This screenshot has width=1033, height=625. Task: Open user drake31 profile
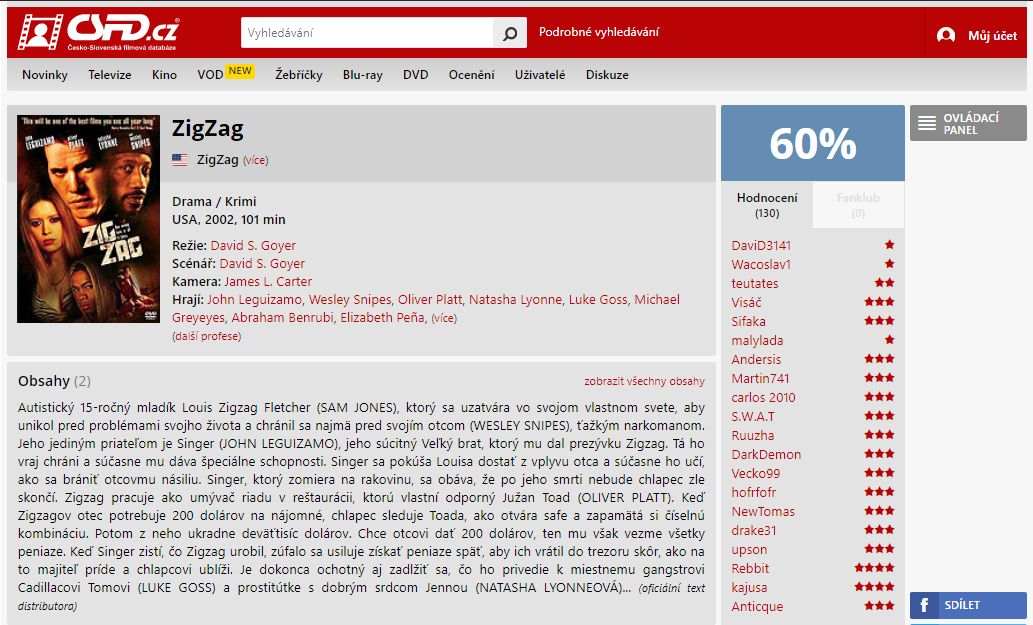point(754,530)
